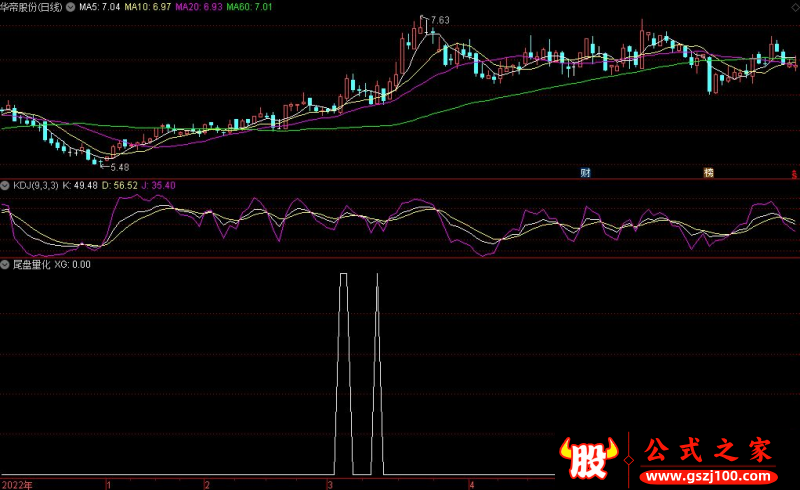
Task: Click the month 3 marker on time axis
Action: [329, 484]
